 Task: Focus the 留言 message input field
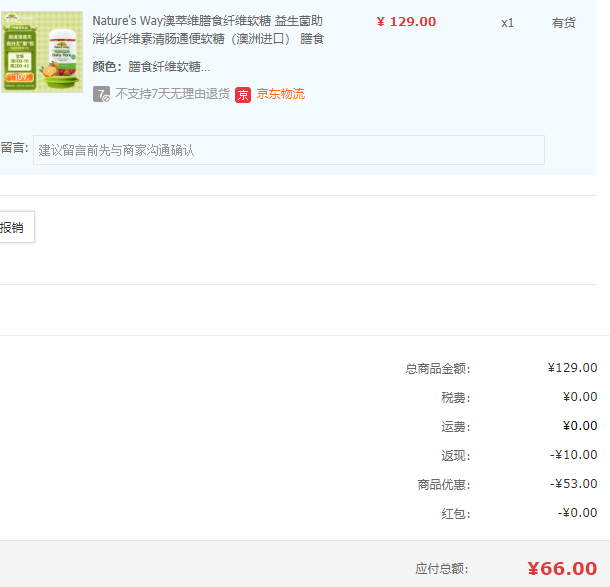coord(288,150)
